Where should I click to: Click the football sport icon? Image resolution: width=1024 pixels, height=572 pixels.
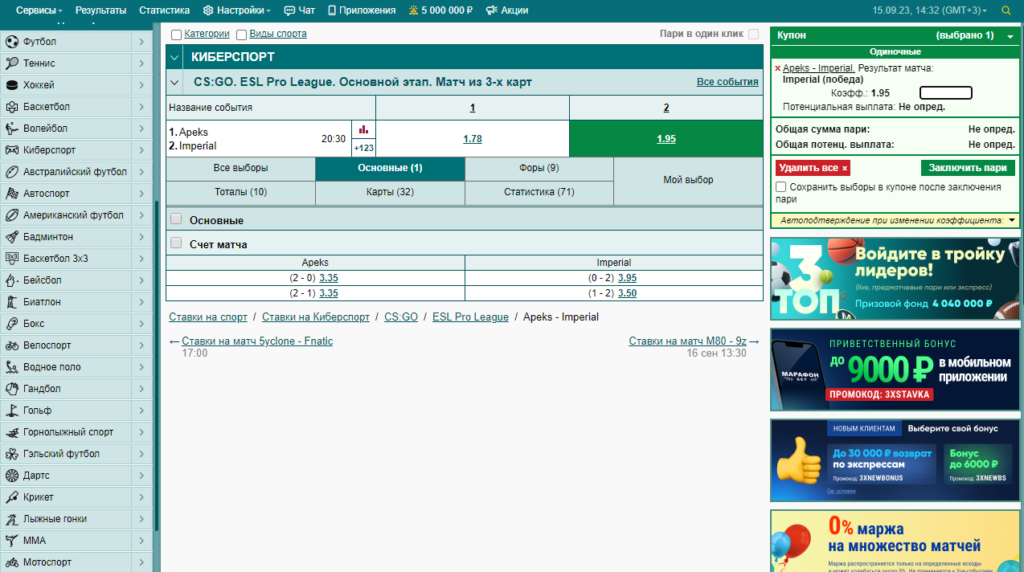coord(12,42)
